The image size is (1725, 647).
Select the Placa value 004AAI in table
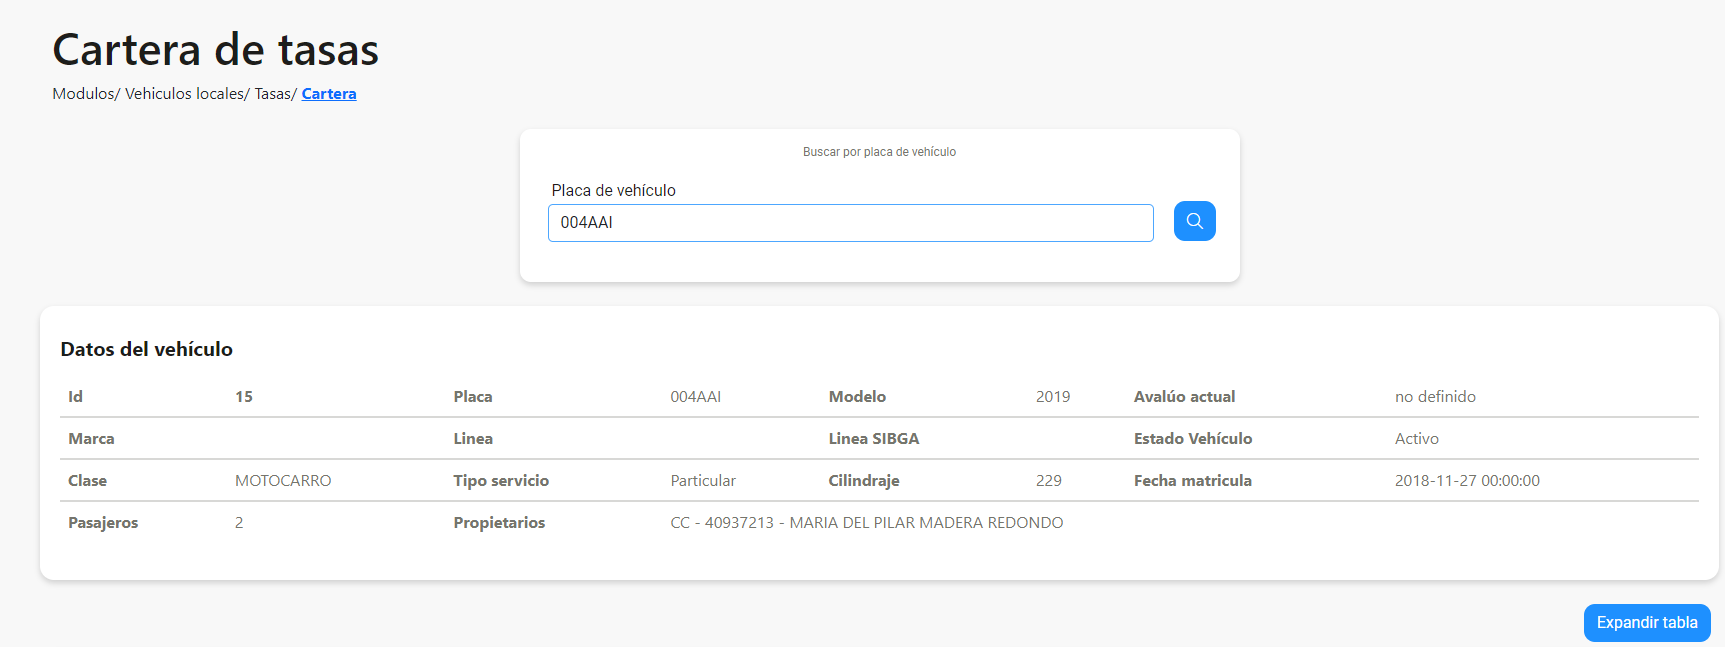(x=696, y=397)
